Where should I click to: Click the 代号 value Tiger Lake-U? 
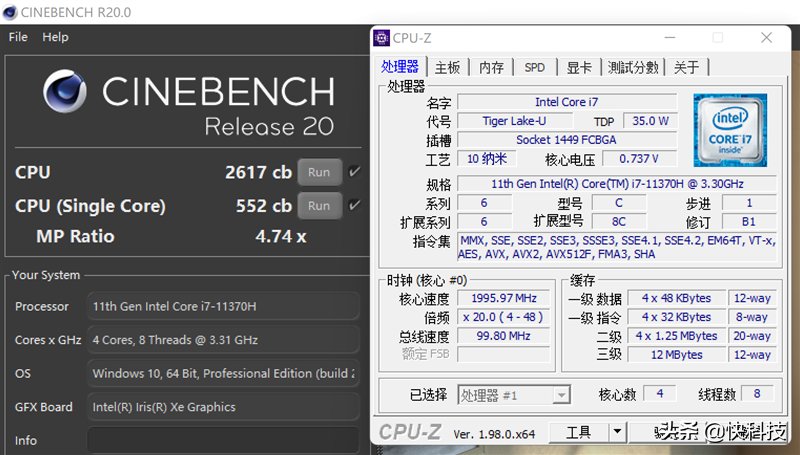[515, 121]
